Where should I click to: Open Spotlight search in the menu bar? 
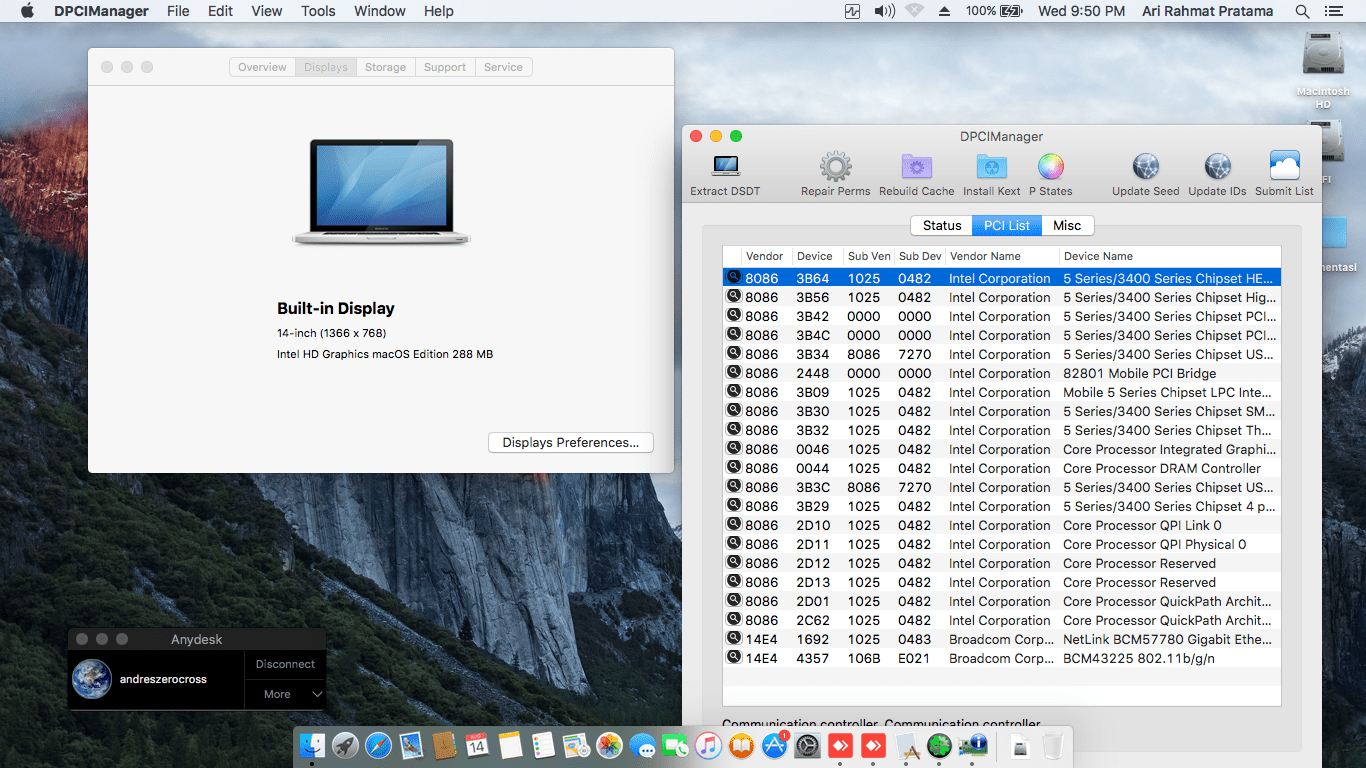(x=1302, y=11)
